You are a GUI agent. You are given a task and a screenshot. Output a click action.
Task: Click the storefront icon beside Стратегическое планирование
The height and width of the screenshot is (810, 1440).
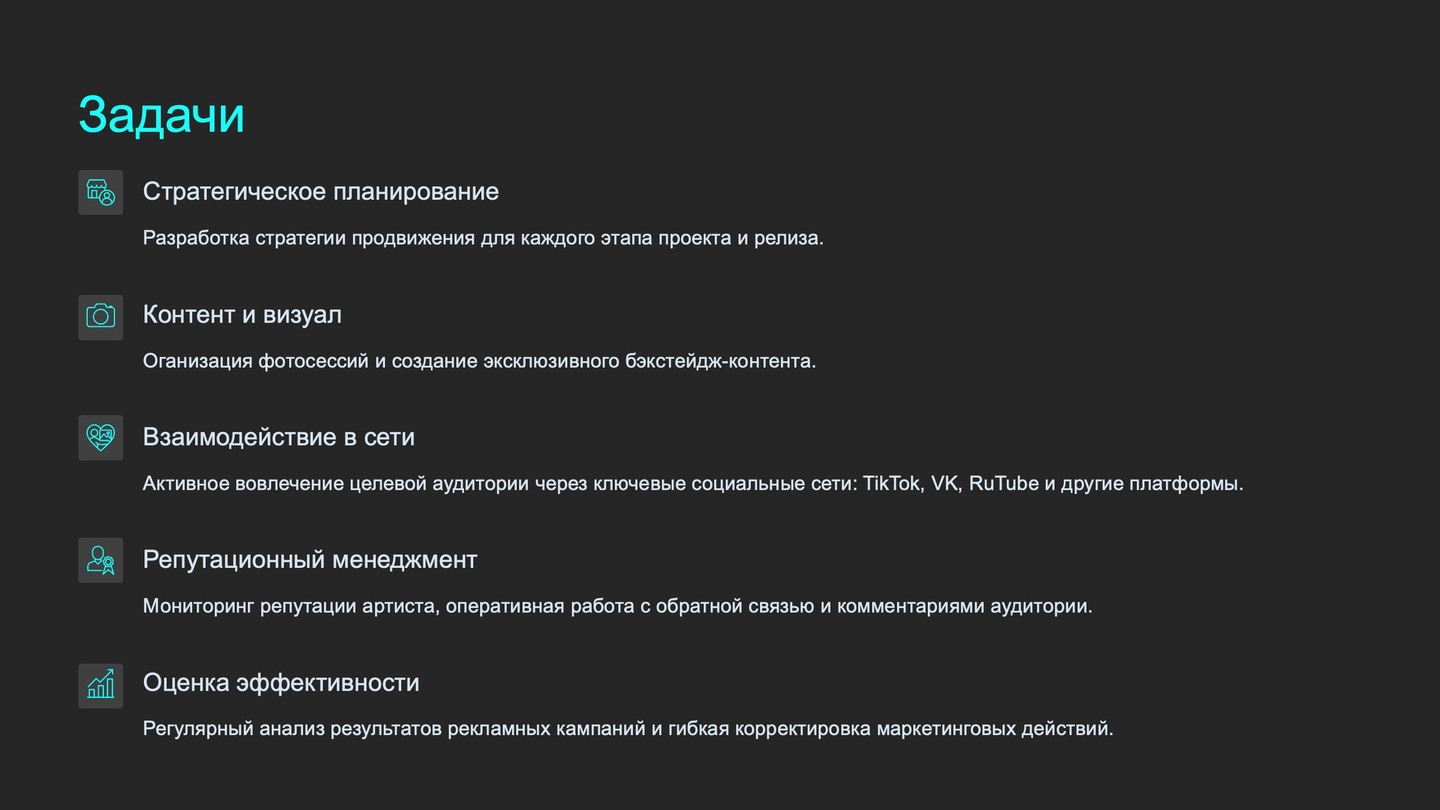pyautogui.click(x=100, y=192)
